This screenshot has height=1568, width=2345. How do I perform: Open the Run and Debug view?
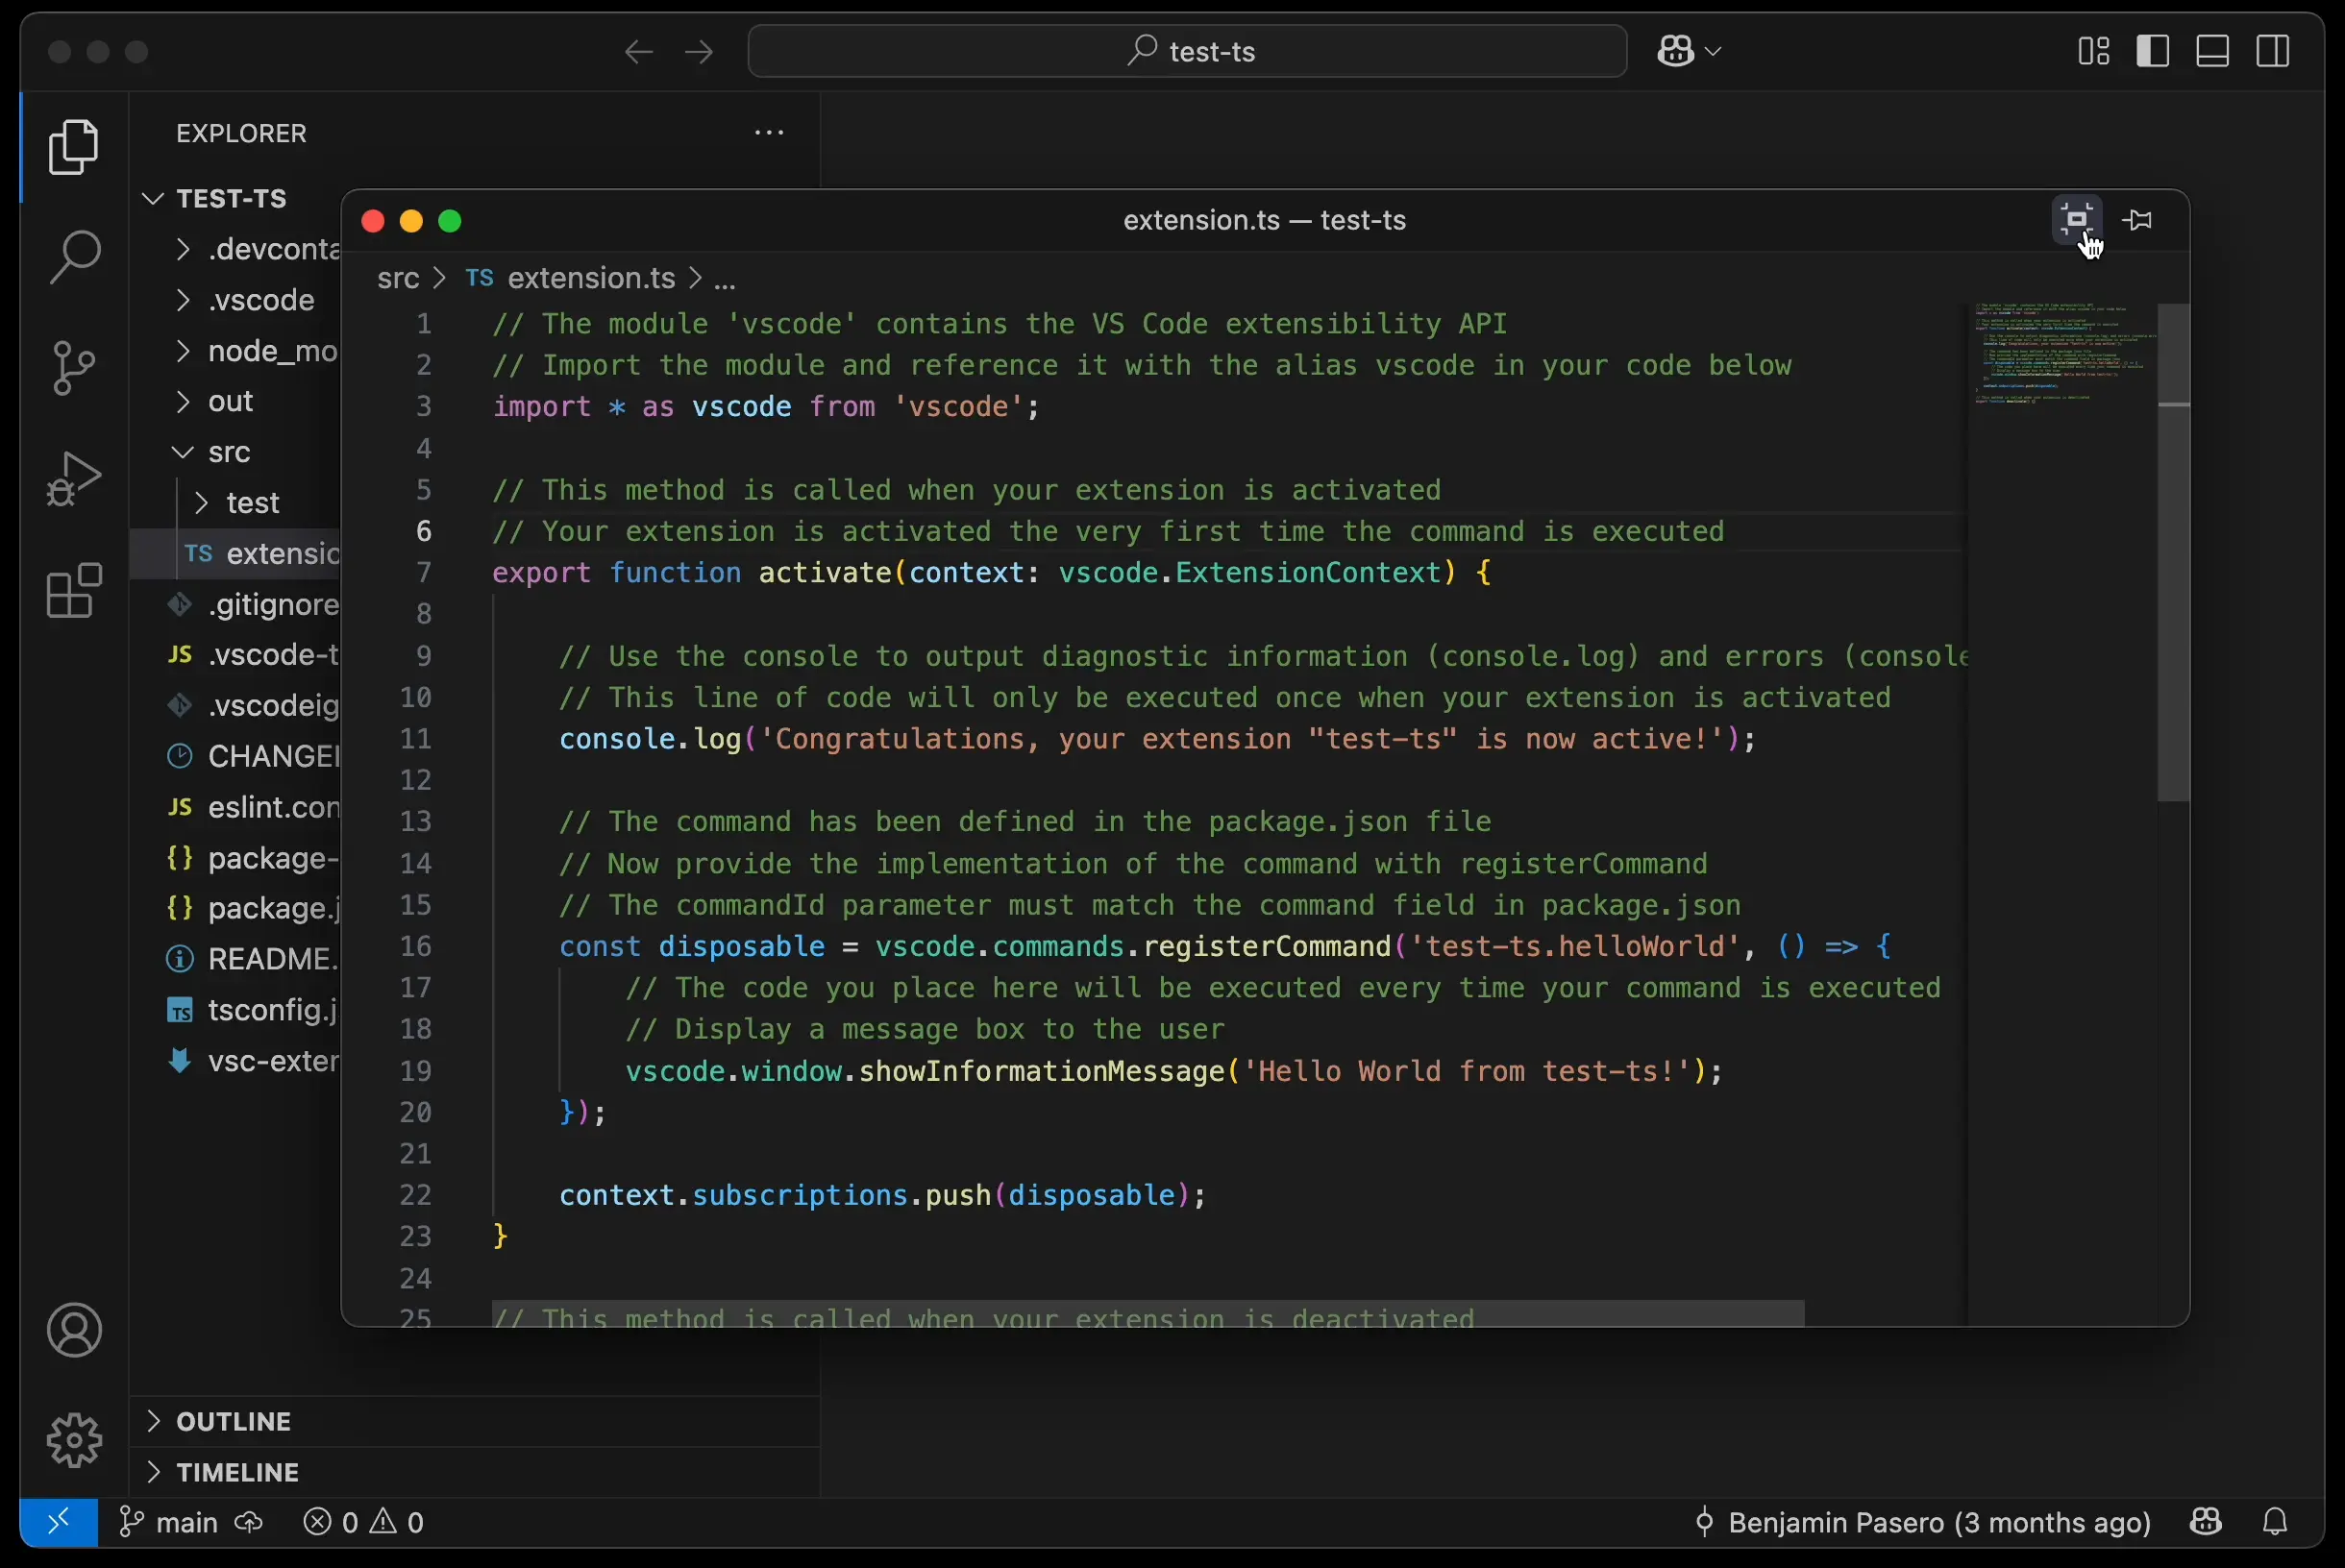74,478
